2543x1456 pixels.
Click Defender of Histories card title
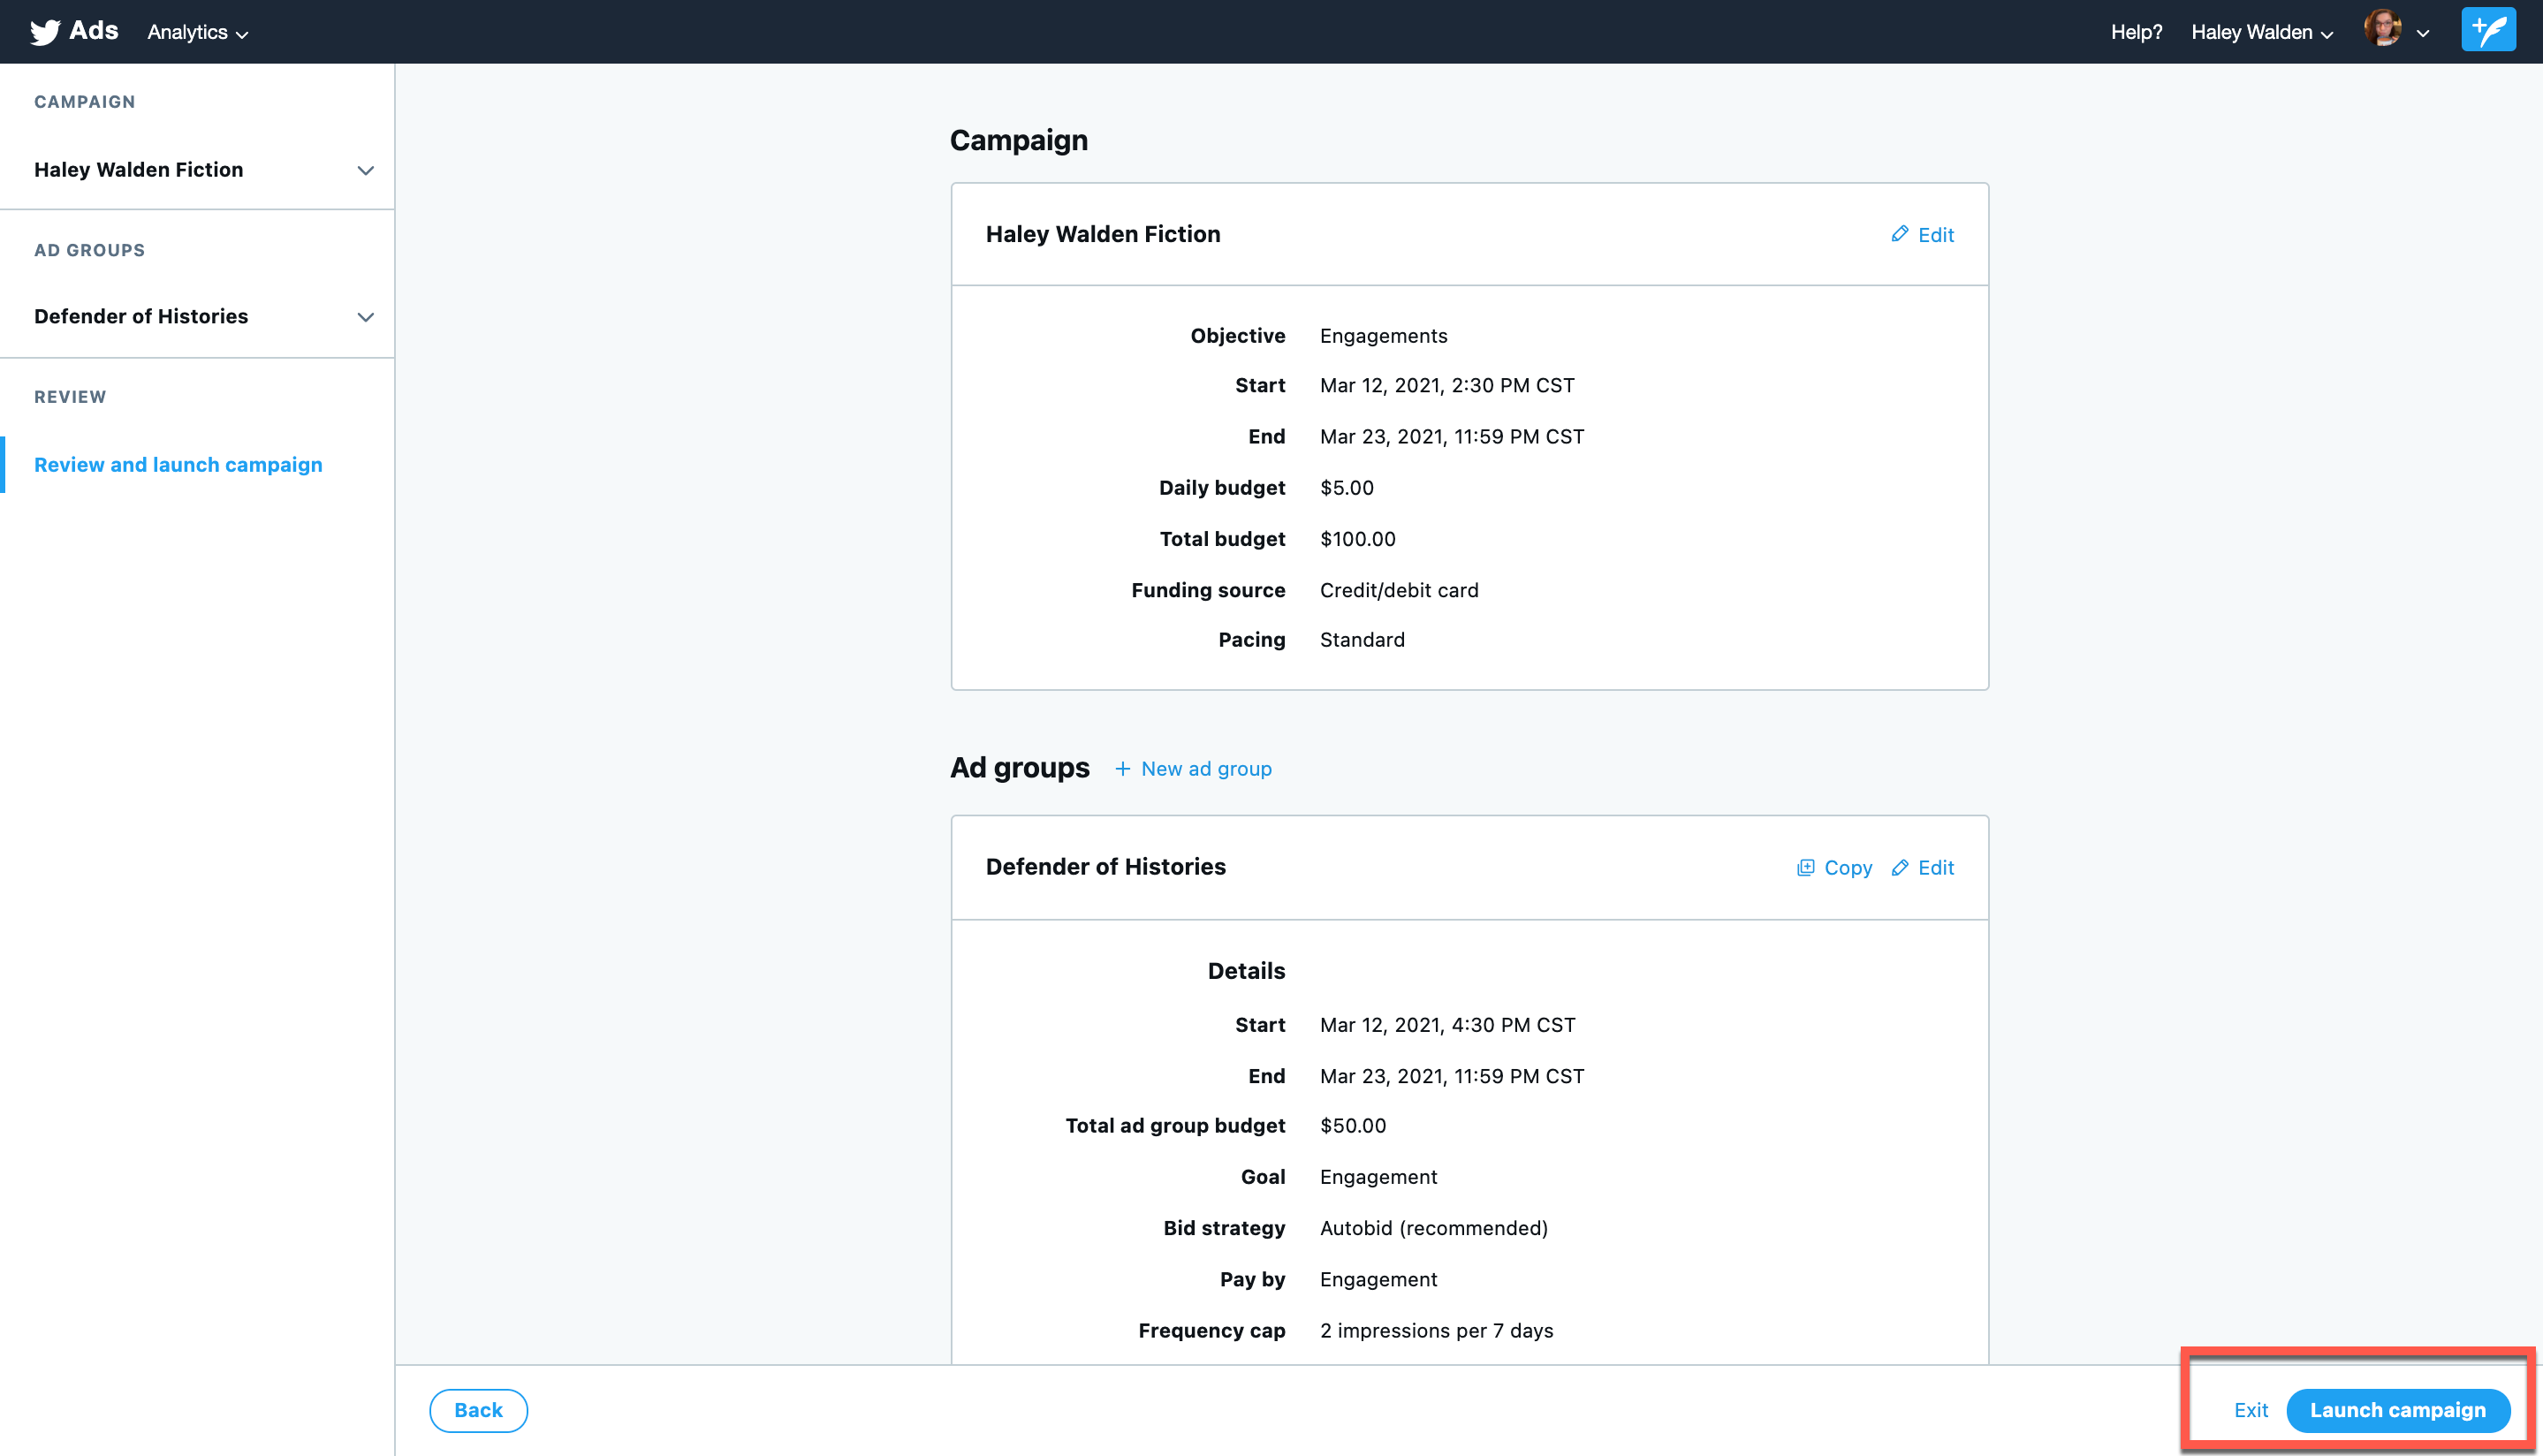click(x=1105, y=867)
